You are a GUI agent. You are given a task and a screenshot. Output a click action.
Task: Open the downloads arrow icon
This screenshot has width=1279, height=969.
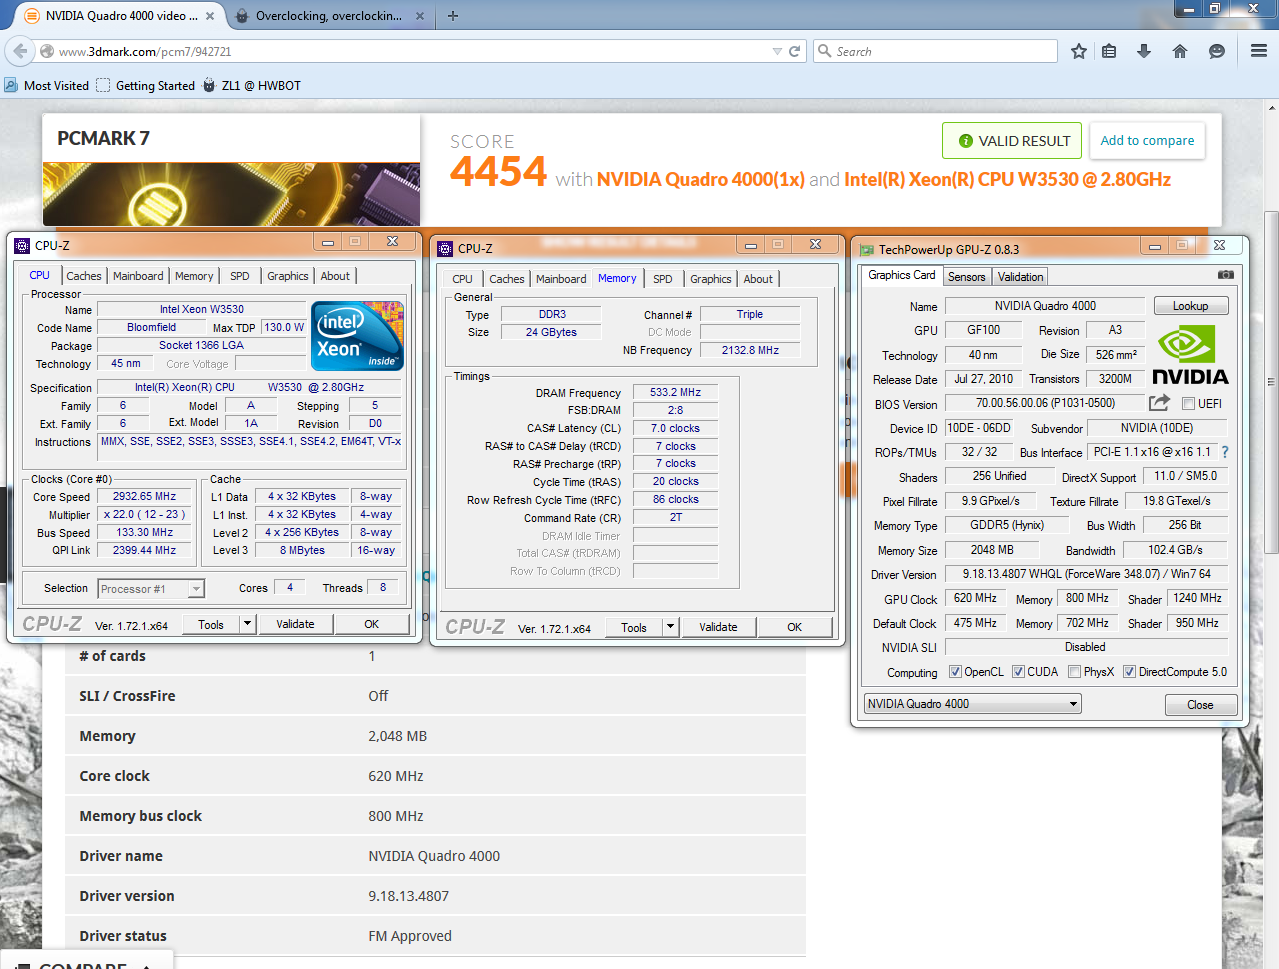click(1144, 51)
